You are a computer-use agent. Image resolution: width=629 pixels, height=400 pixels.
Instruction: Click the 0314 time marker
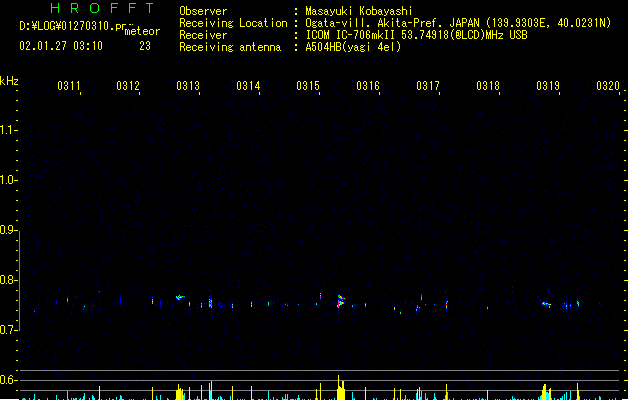248,85
